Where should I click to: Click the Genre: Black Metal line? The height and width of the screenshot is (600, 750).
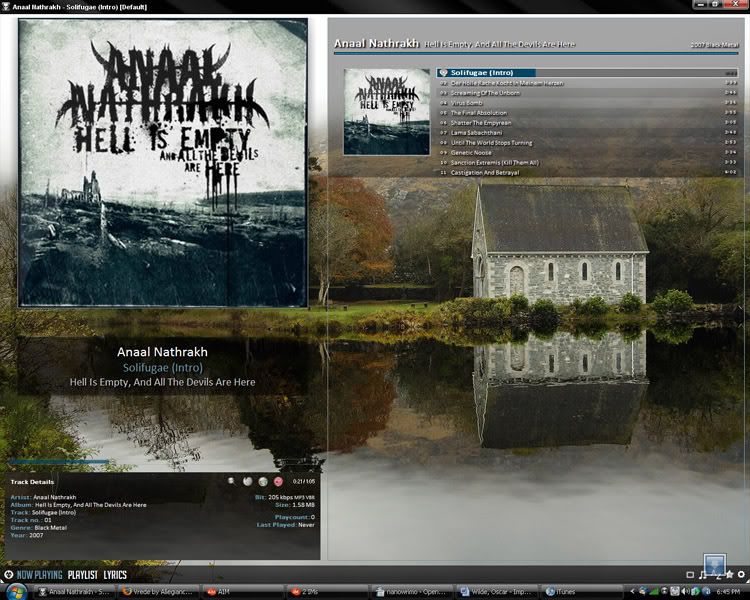39,528
